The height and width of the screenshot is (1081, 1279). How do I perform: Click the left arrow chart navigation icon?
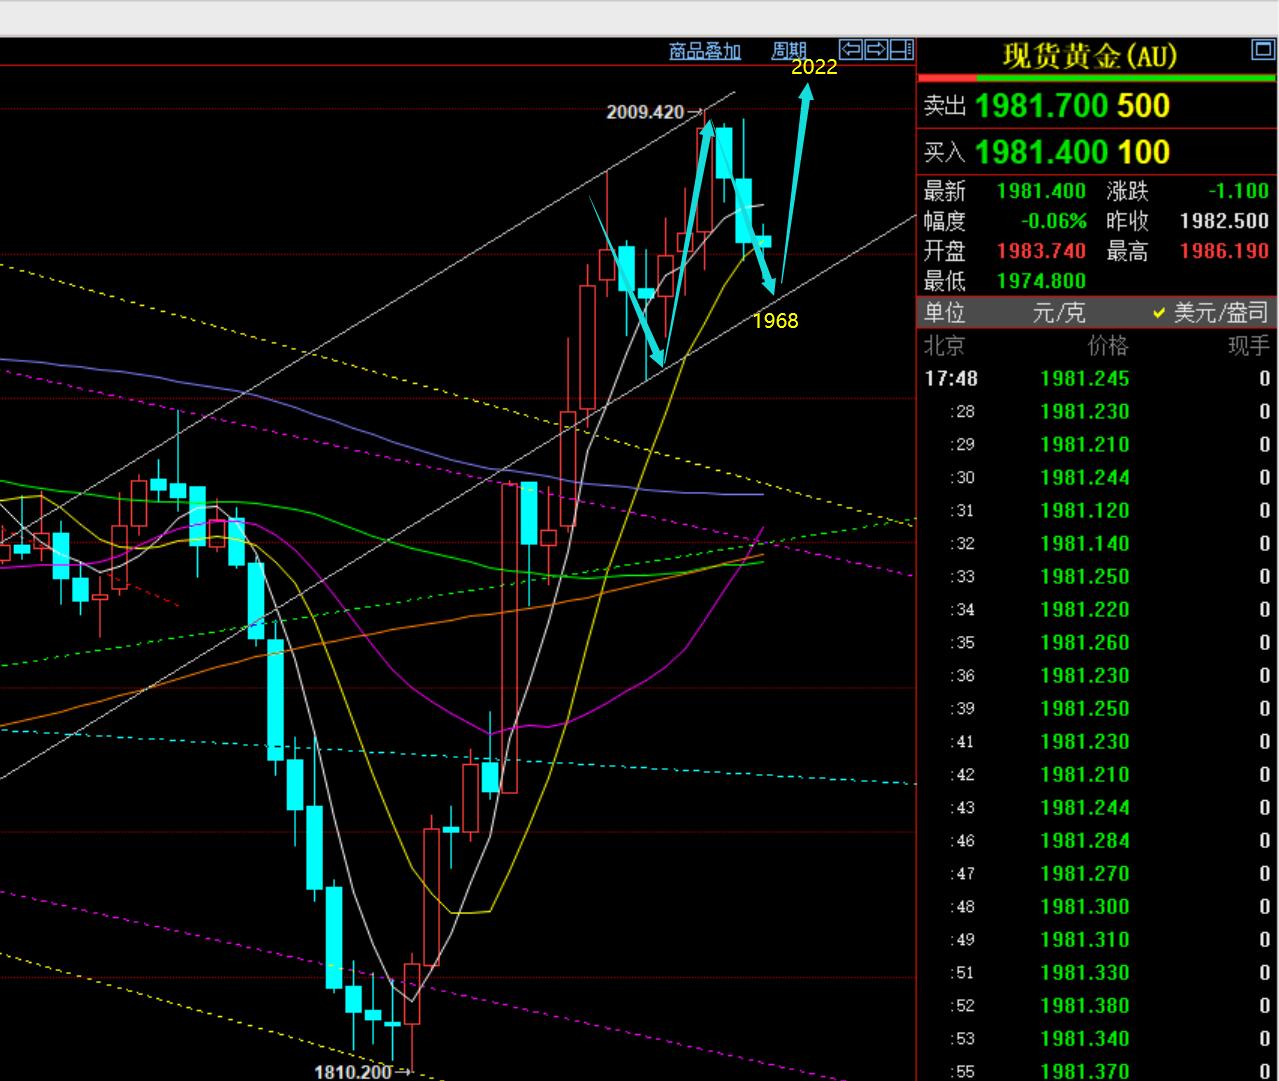851,49
